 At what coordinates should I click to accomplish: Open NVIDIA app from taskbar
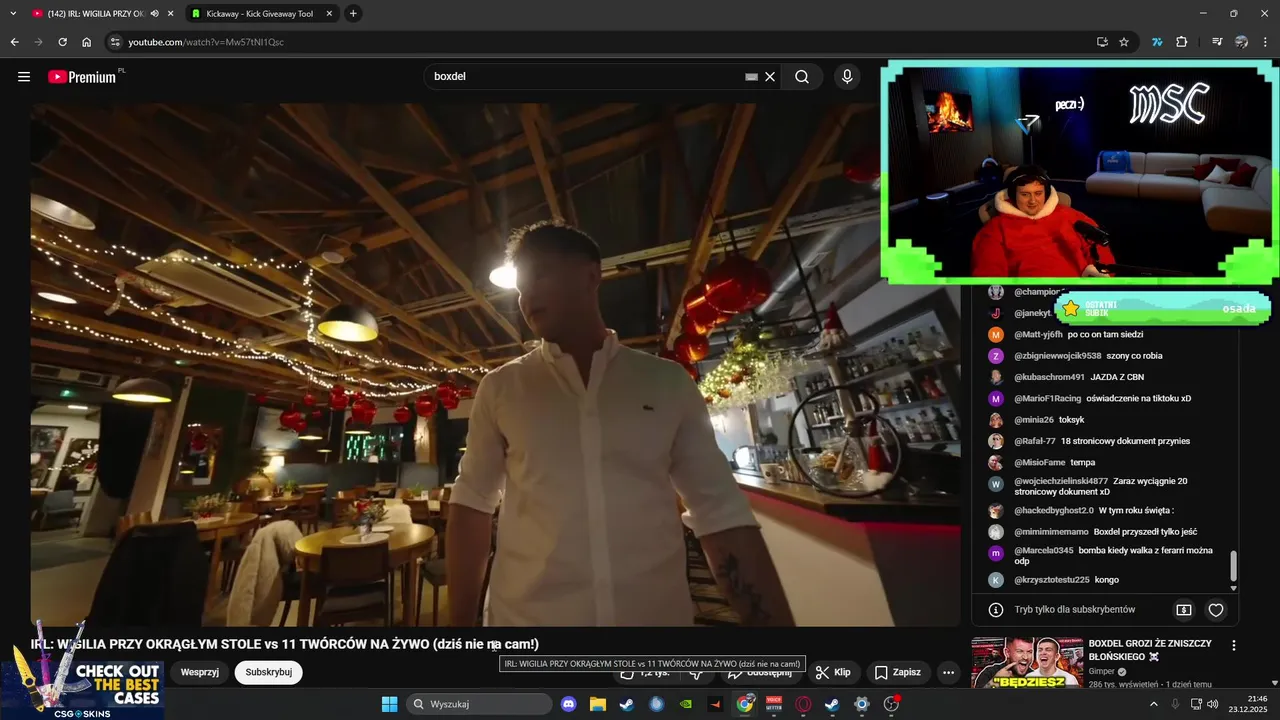pos(685,704)
